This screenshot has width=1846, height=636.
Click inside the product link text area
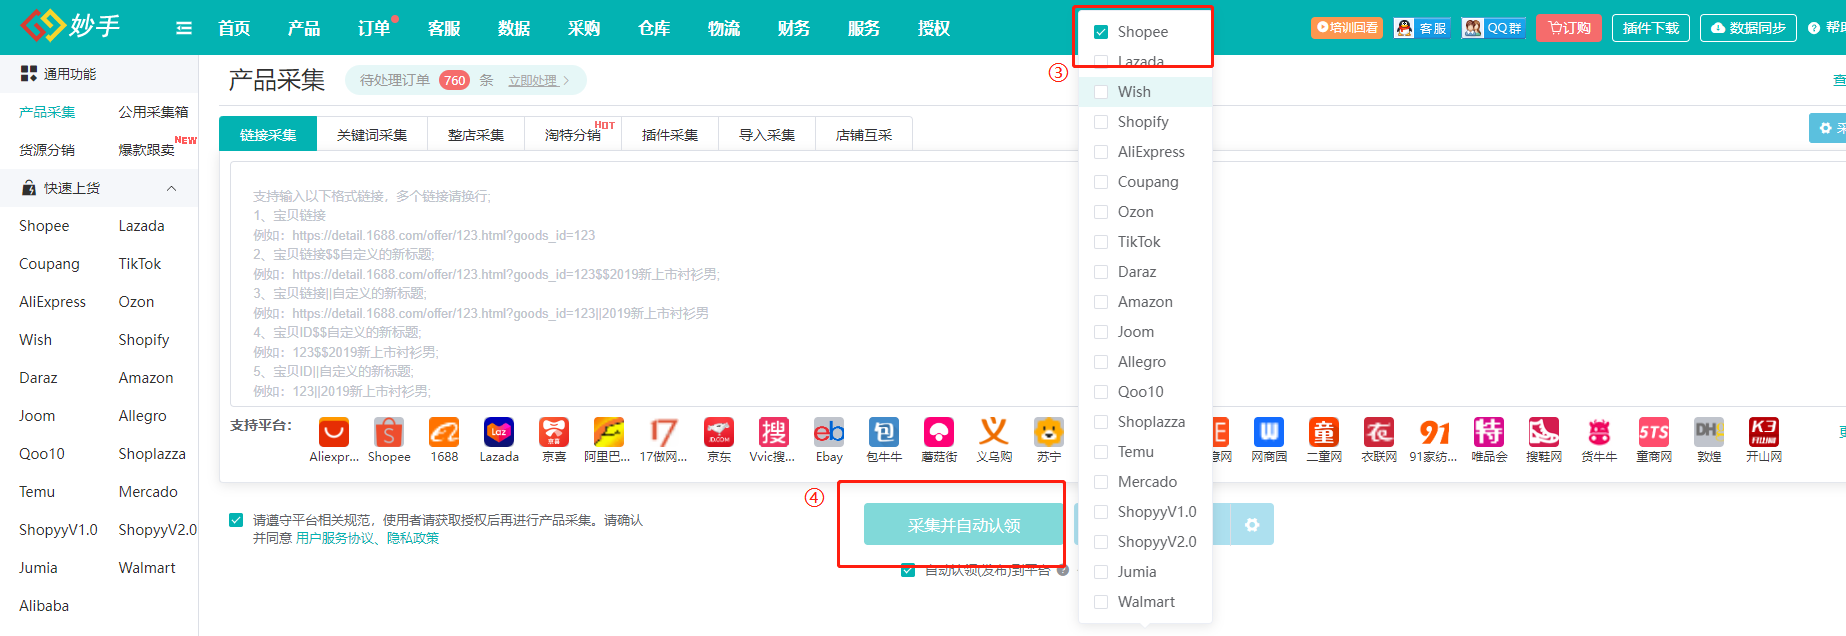655,284
